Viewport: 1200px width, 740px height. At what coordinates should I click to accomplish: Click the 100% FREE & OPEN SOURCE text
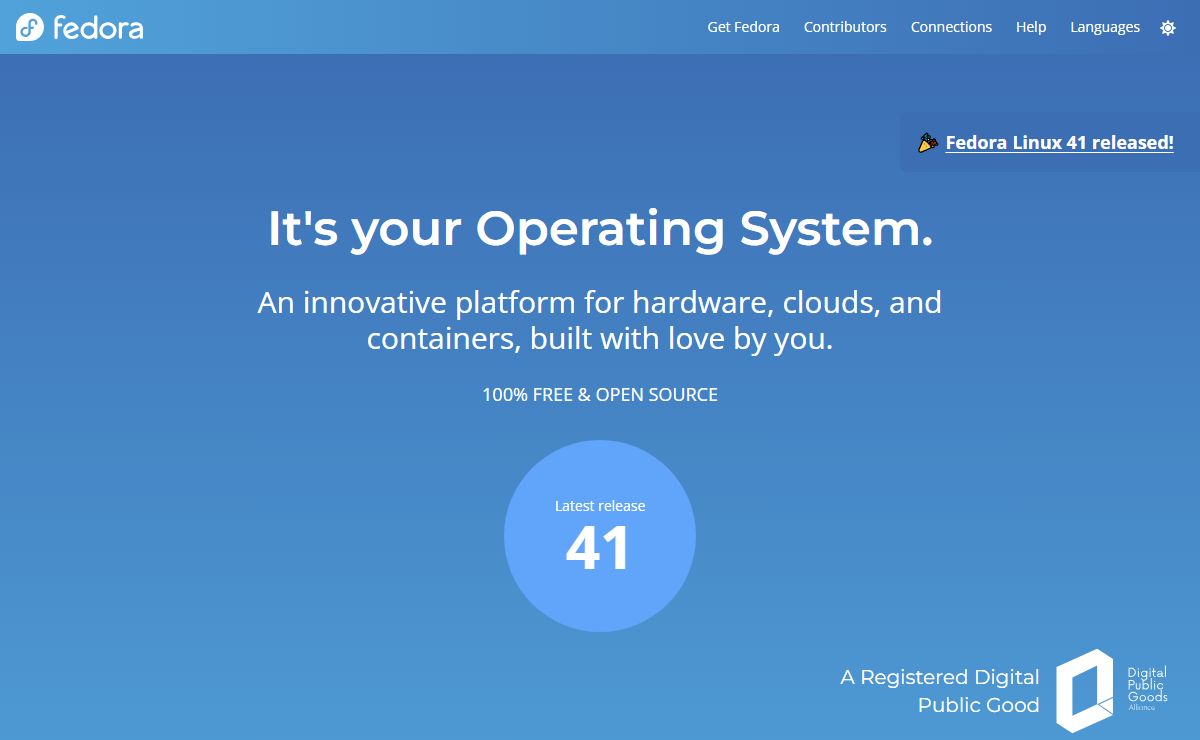point(600,395)
